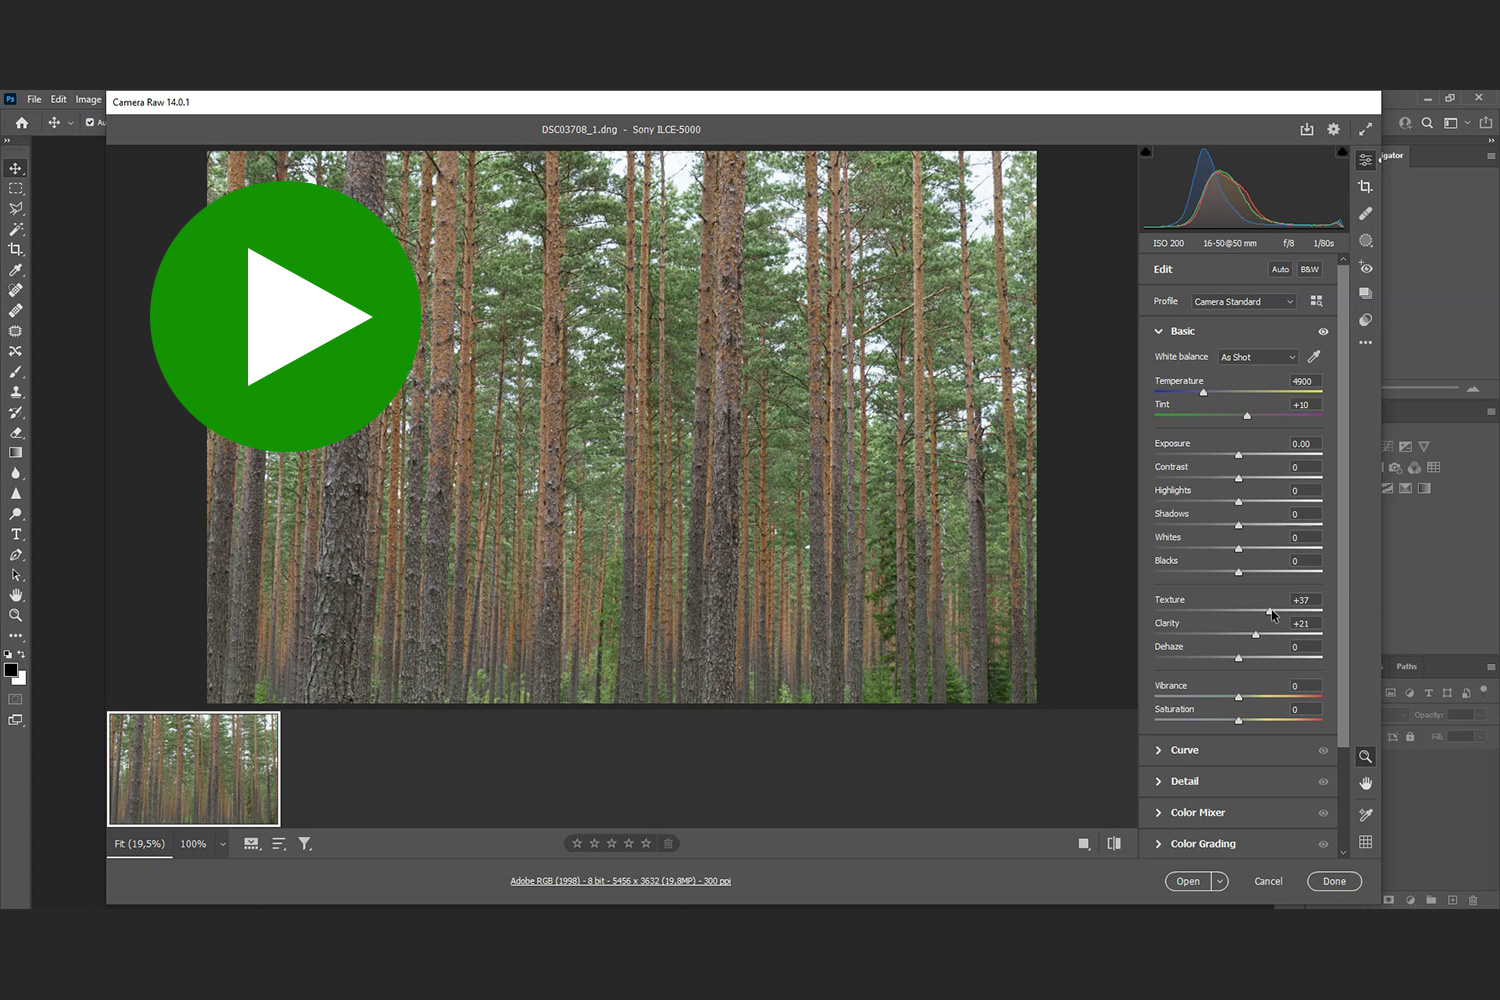Screen dimensions: 1500x1000
Task: Select the Healing brush in Camera Raw
Action: (1365, 214)
